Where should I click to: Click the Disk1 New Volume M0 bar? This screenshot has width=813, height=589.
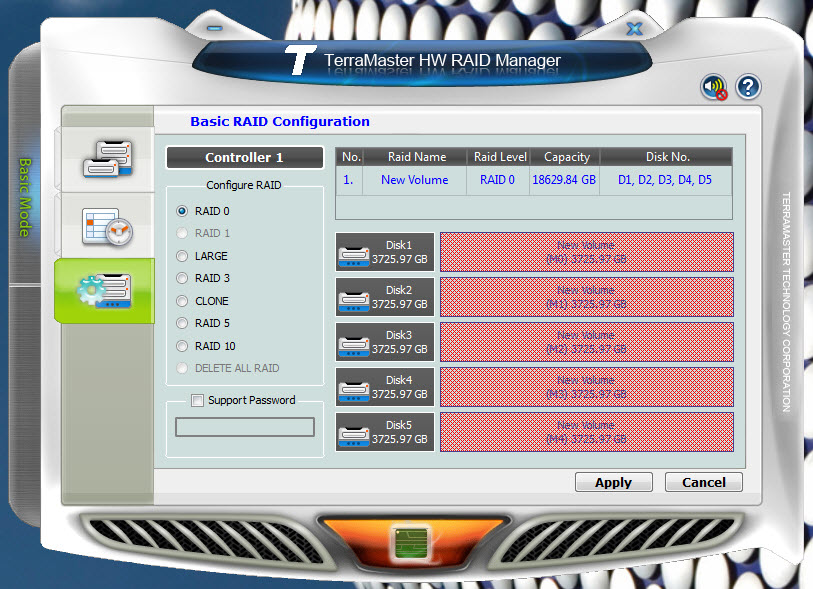point(586,252)
